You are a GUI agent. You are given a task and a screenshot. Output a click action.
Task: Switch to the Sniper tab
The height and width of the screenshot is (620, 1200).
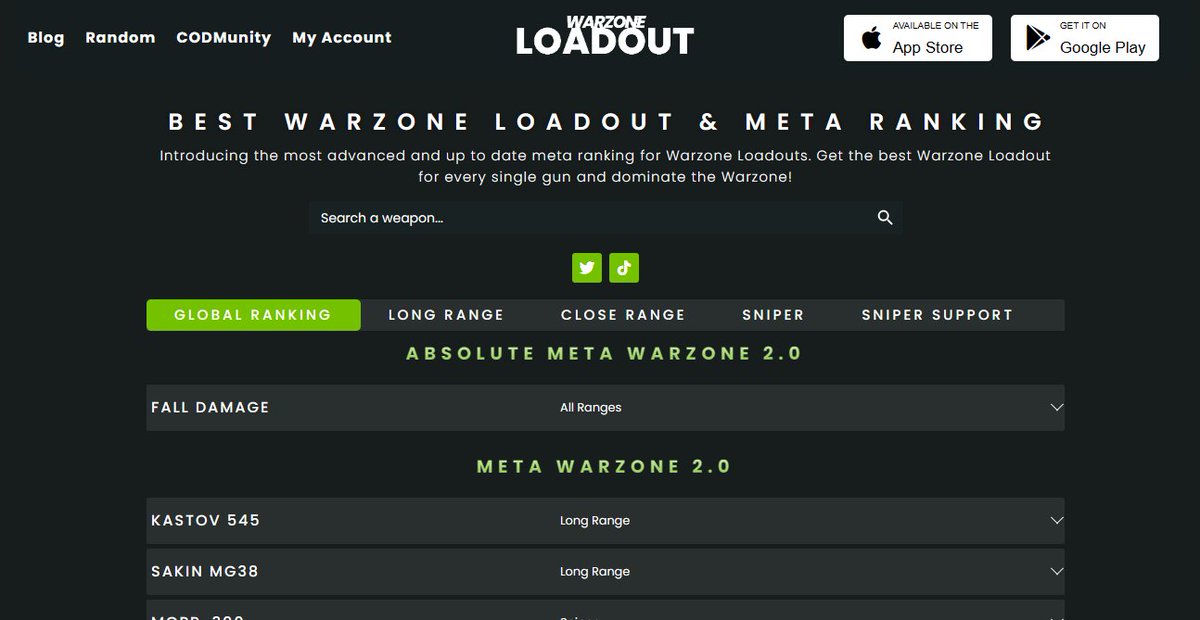[773, 315]
